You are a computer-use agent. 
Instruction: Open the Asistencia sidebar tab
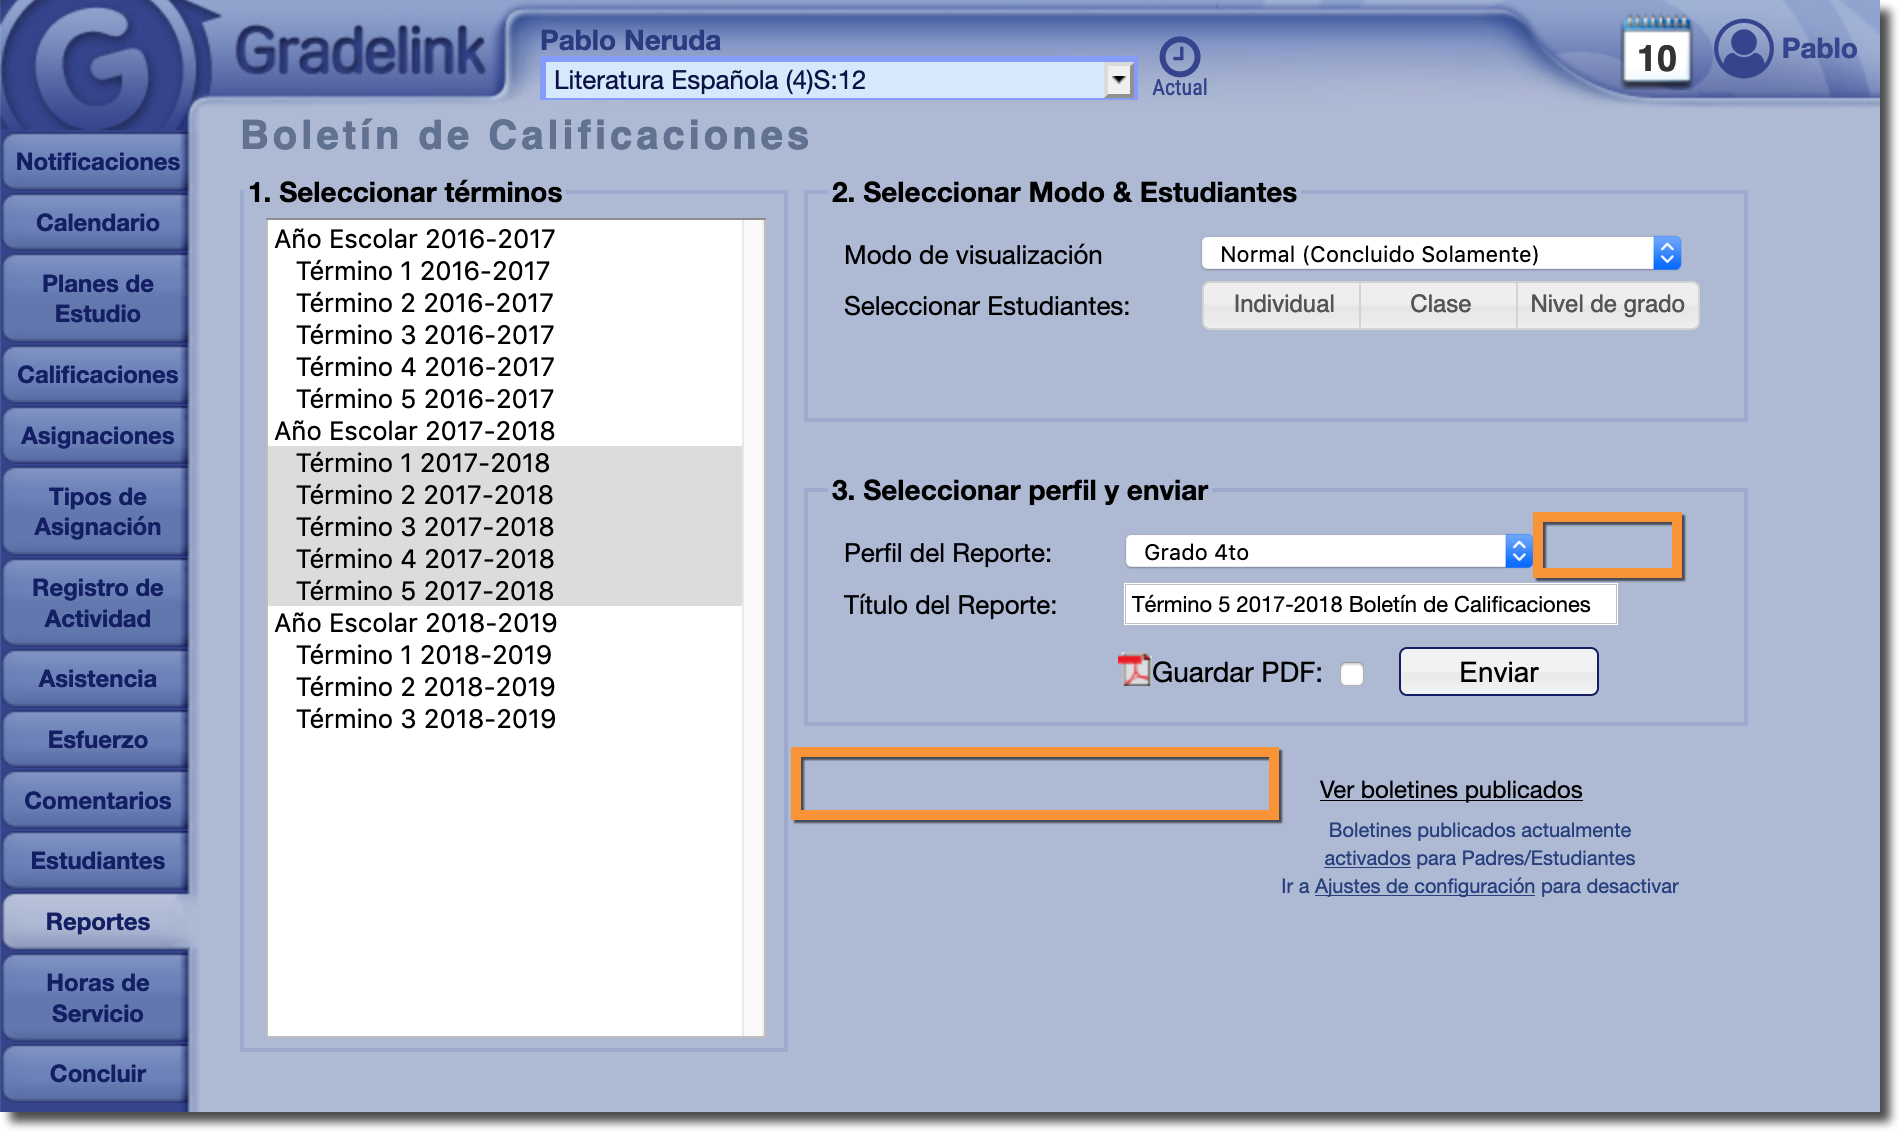(97, 679)
